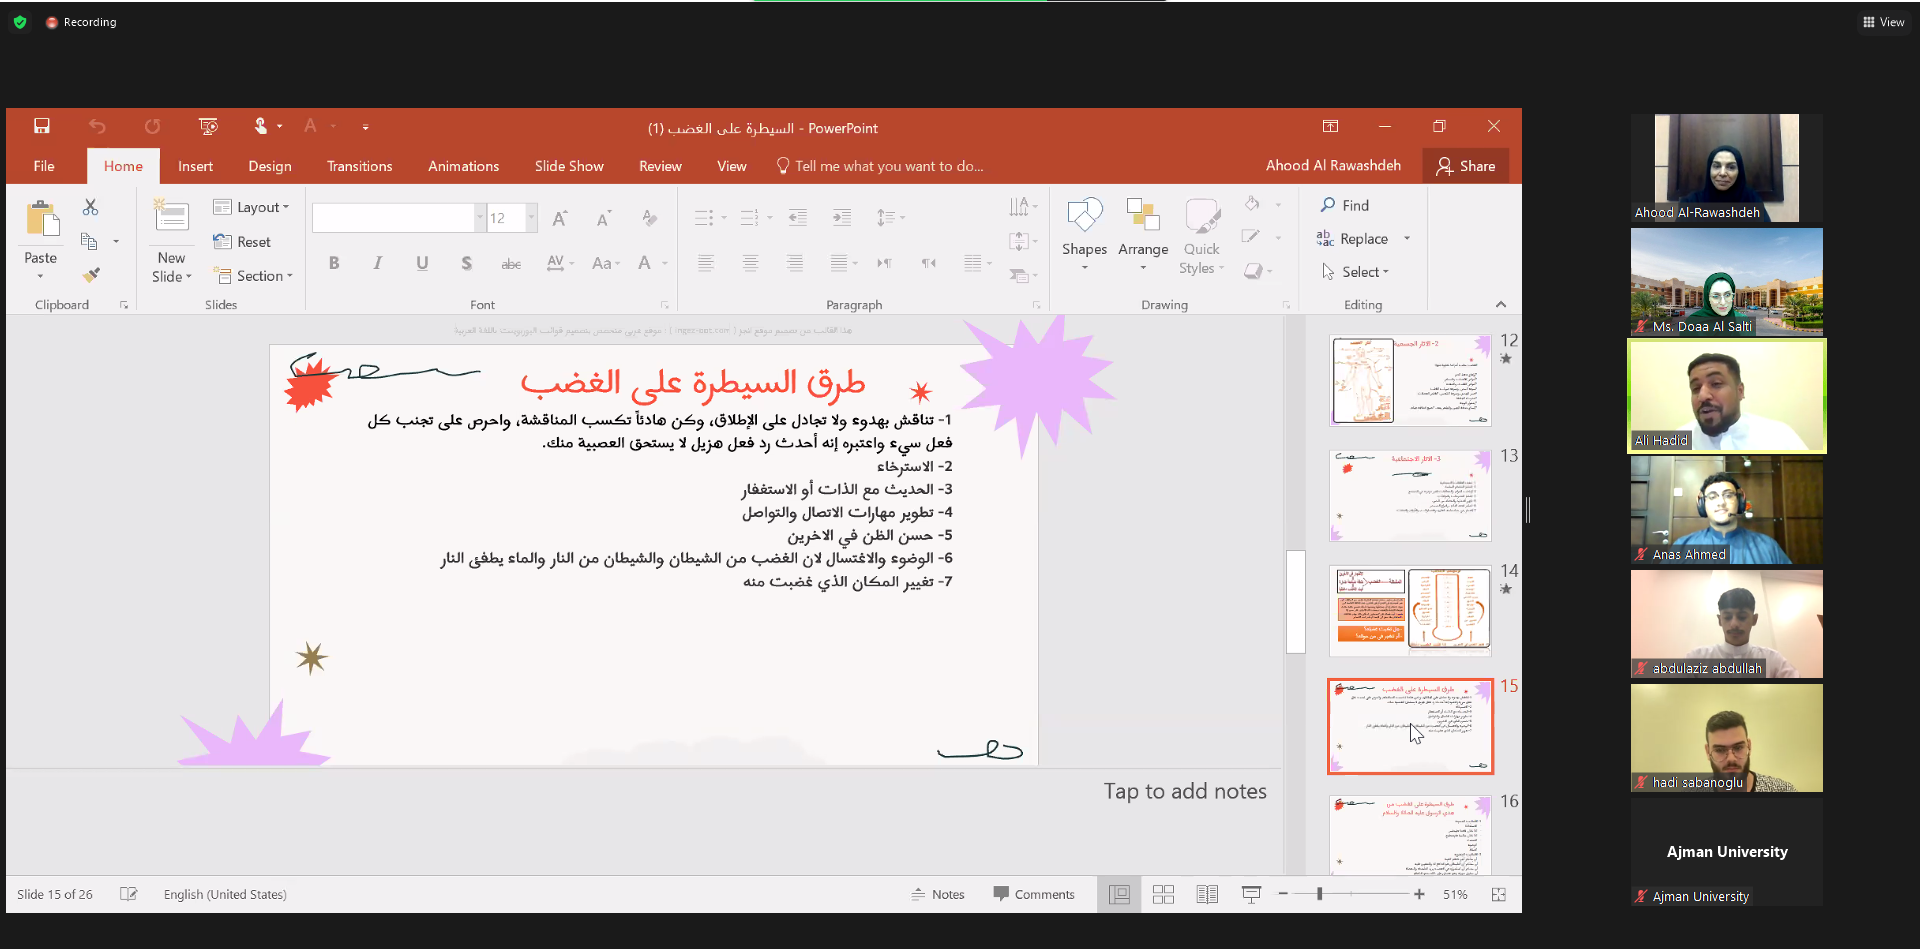
Task: Click the Find search icon
Action: (1328, 205)
